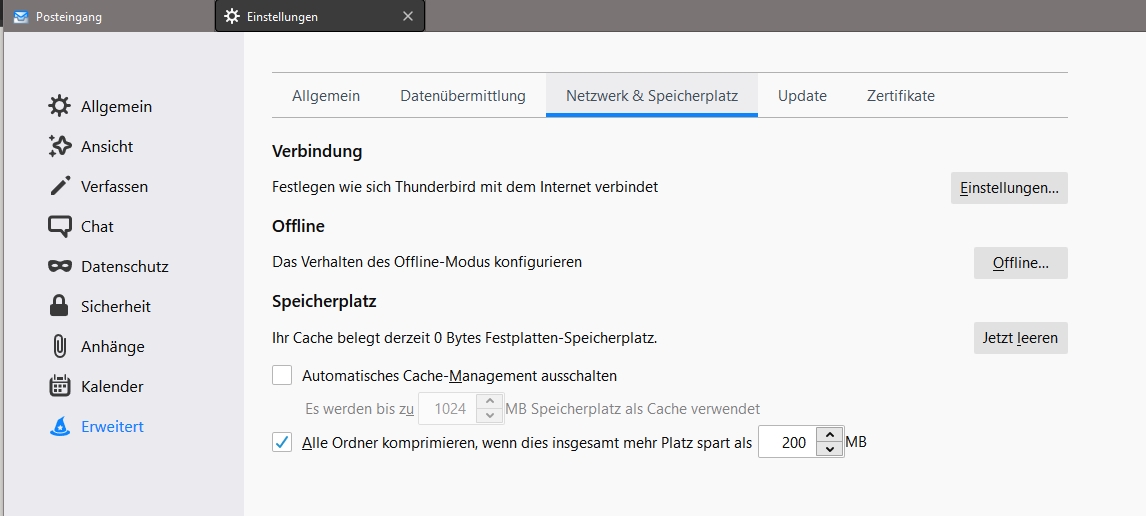Open Sicherheit via the padlock icon
Viewport: 1146px width, 516px height.
[60, 306]
